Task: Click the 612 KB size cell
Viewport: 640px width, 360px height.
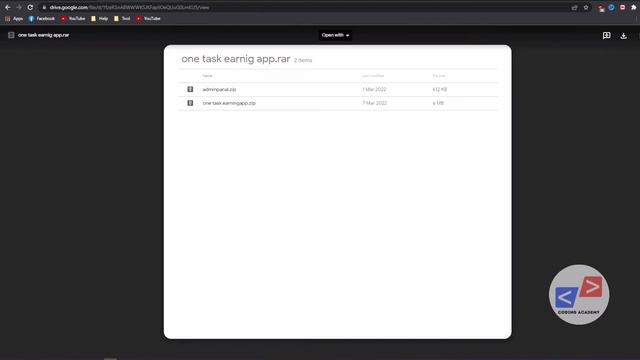Action: pos(440,89)
